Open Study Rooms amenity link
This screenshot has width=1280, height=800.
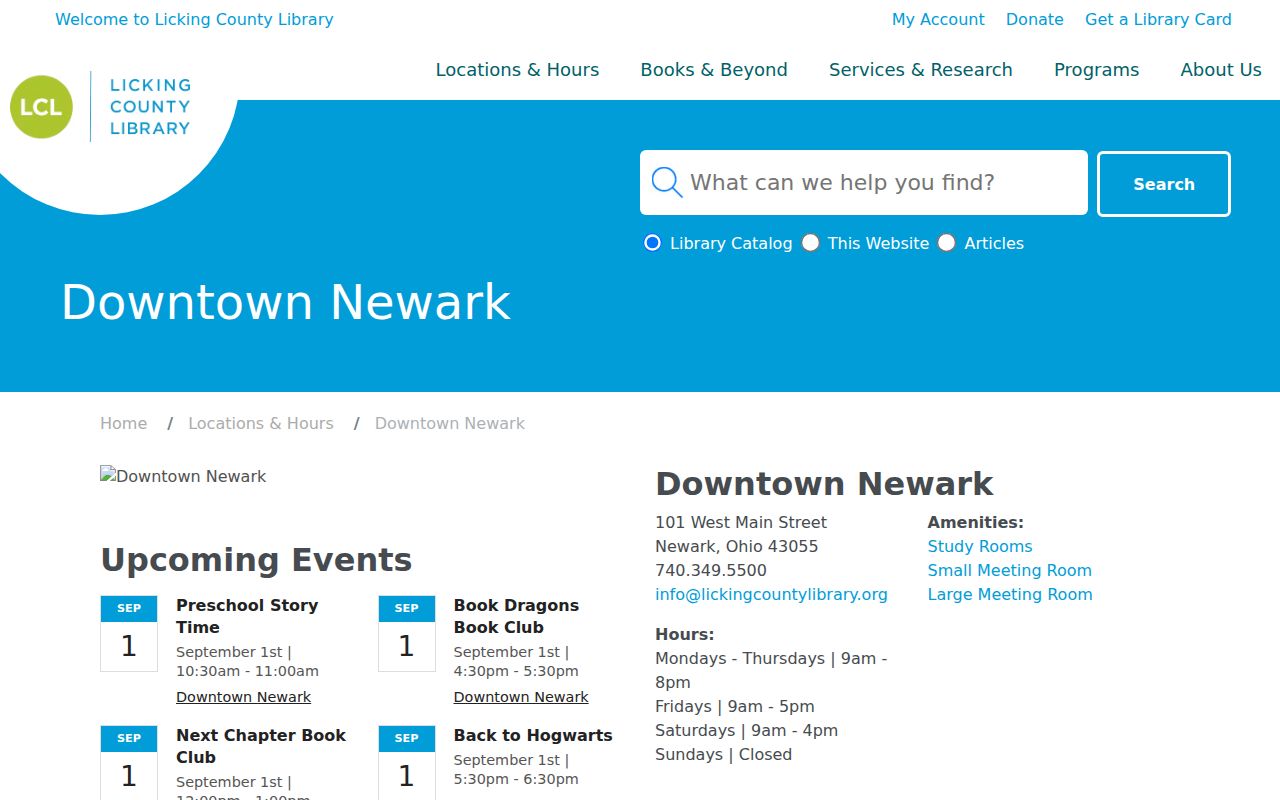pyautogui.click(x=980, y=546)
